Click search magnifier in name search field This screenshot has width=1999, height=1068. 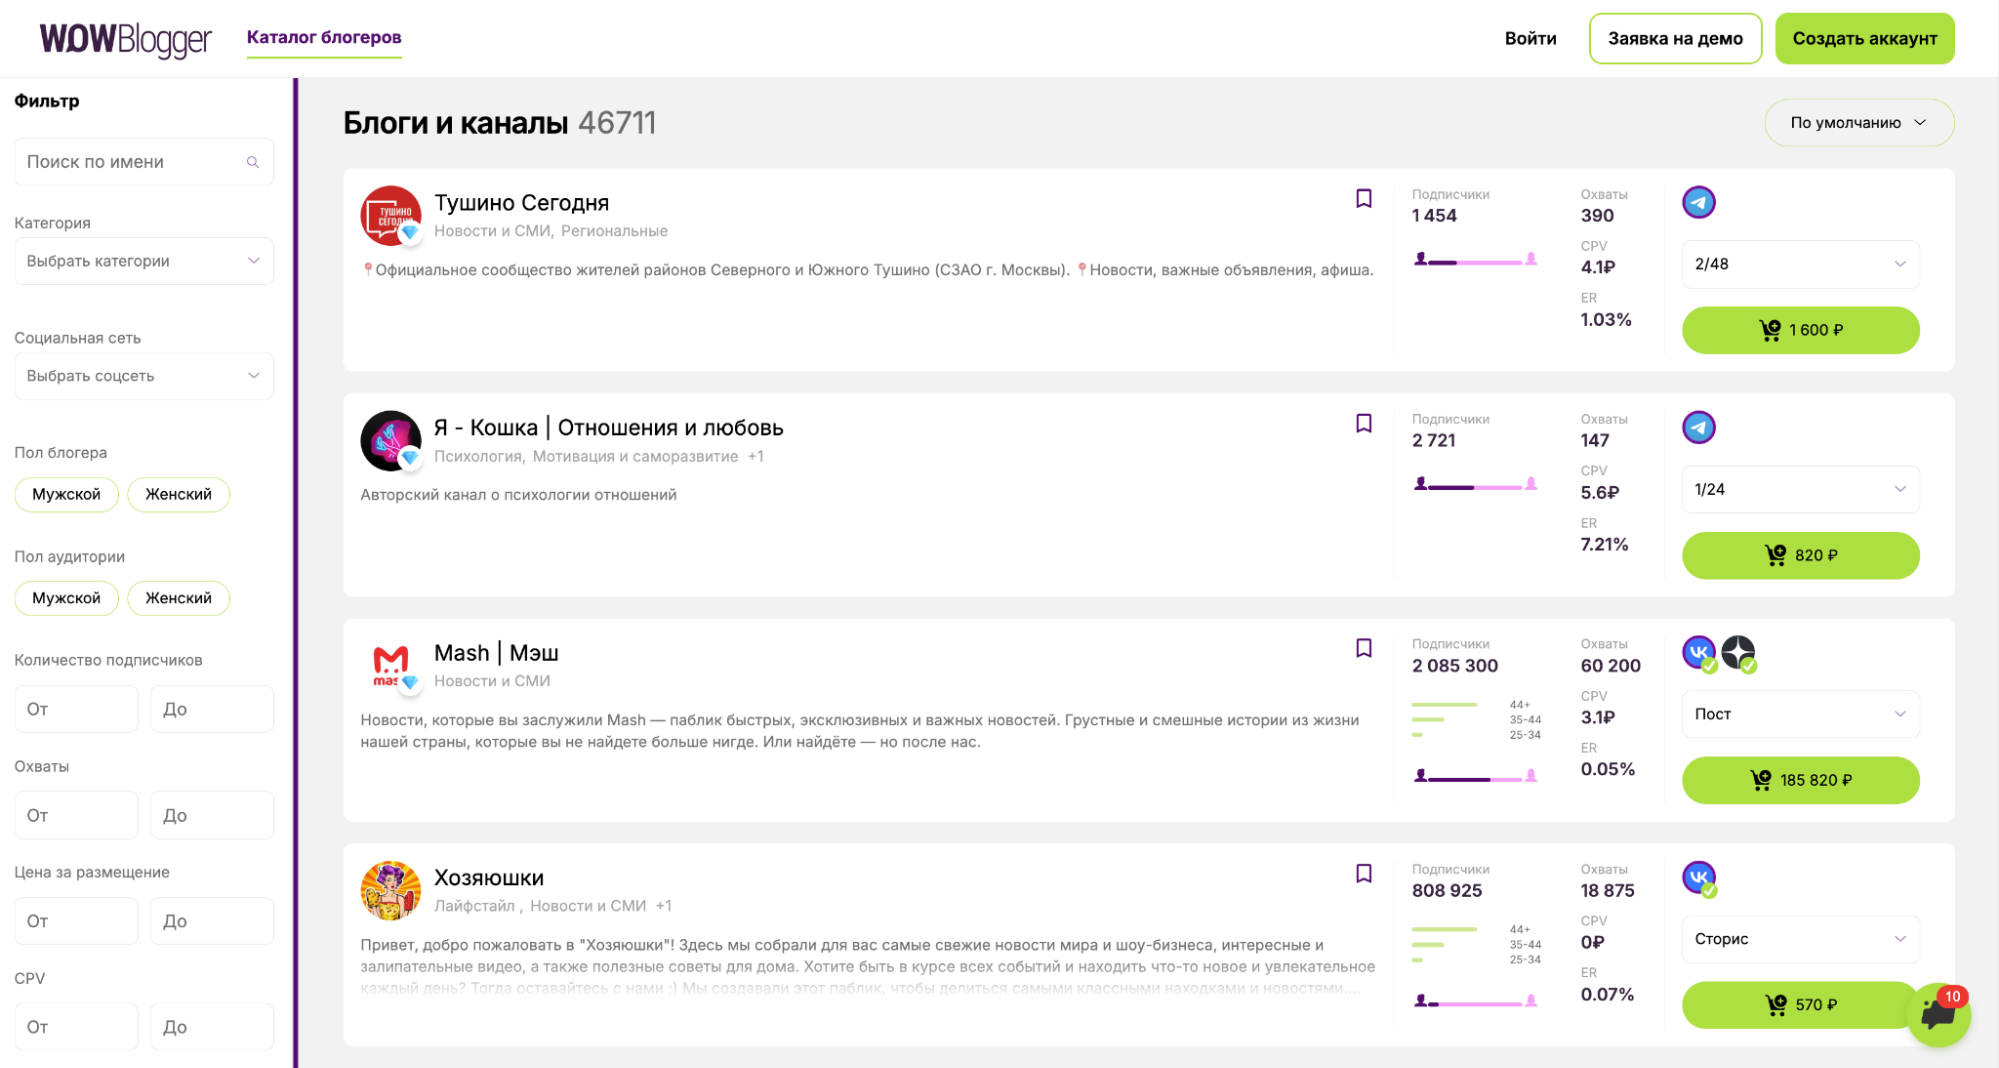pyautogui.click(x=253, y=162)
